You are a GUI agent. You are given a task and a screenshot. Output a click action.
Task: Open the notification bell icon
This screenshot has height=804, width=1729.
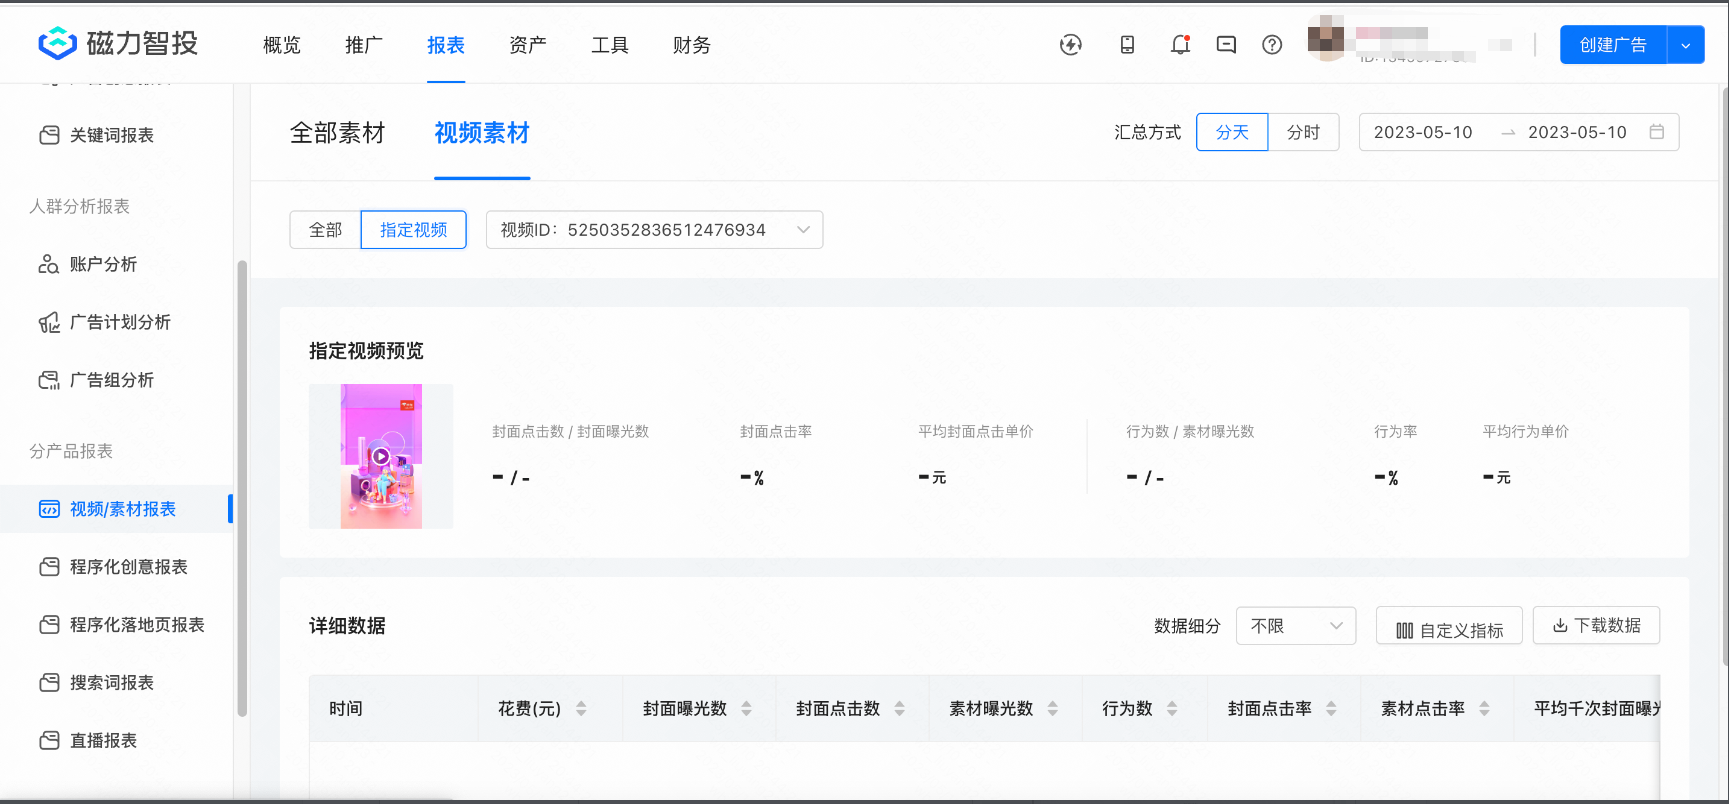[1180, 44]
